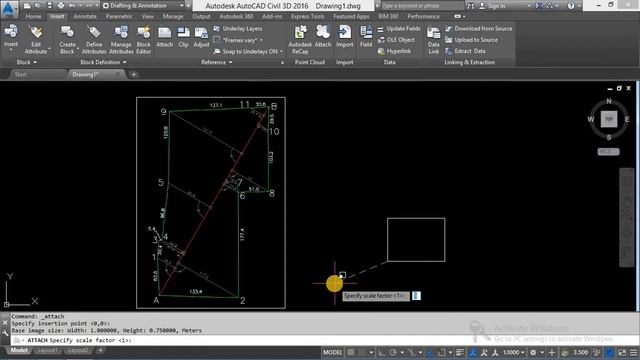This screenshot has width=640, height=360.
Task: Click Download from Source
Action: click(479, 29)
